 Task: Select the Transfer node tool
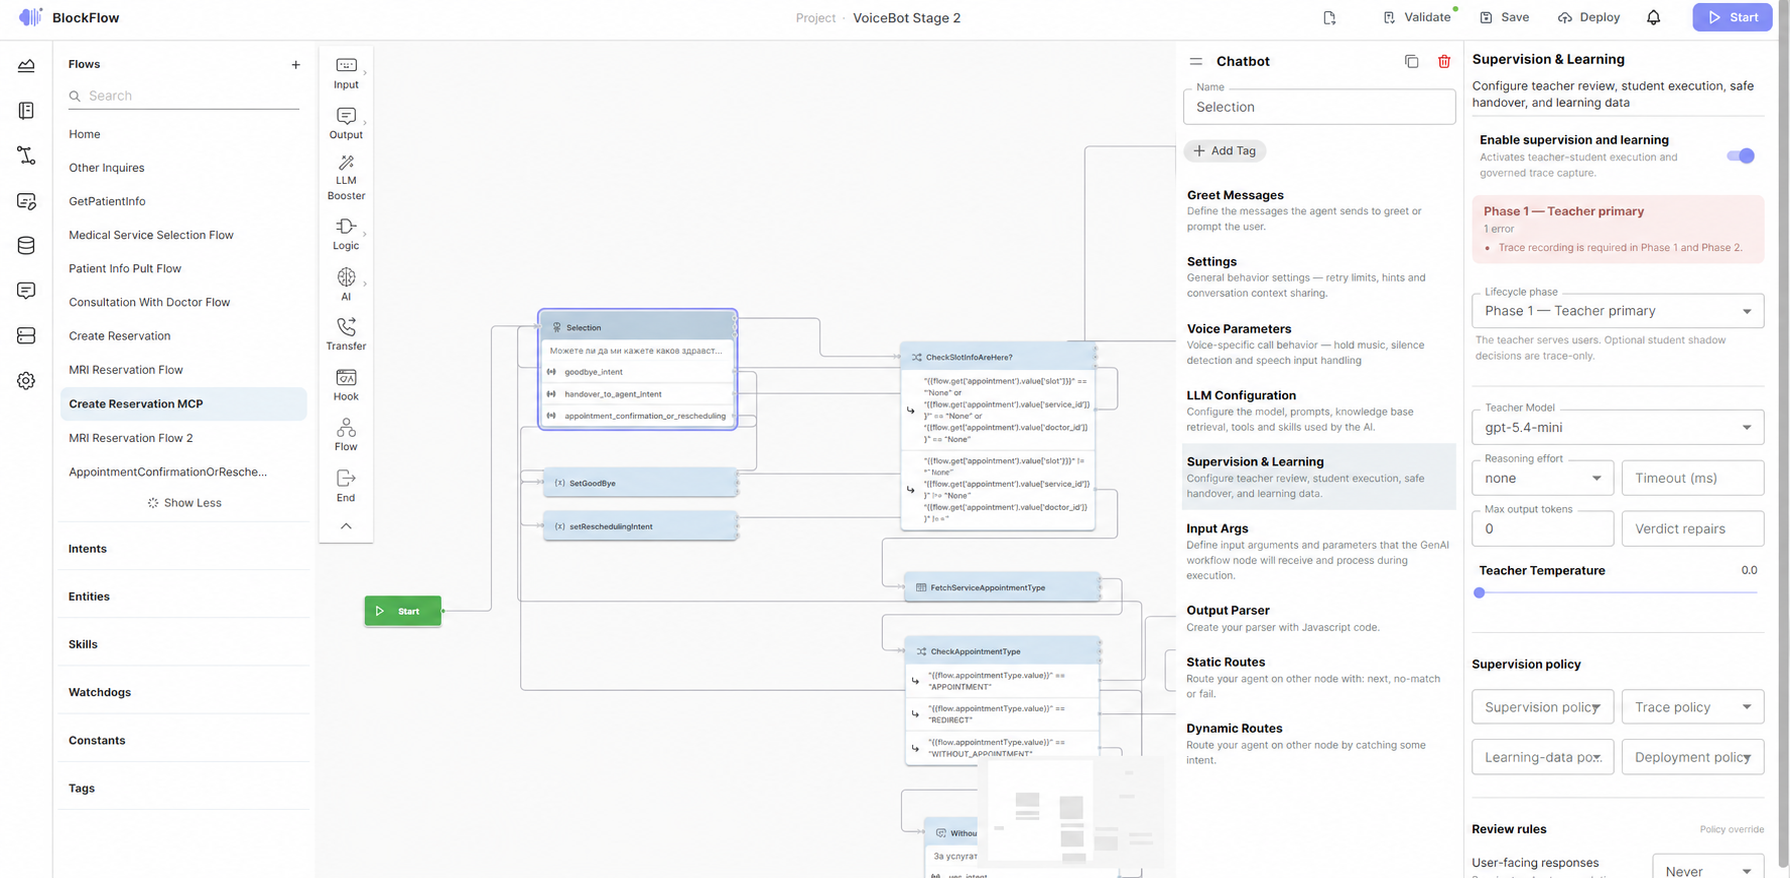tap(346, 334)
